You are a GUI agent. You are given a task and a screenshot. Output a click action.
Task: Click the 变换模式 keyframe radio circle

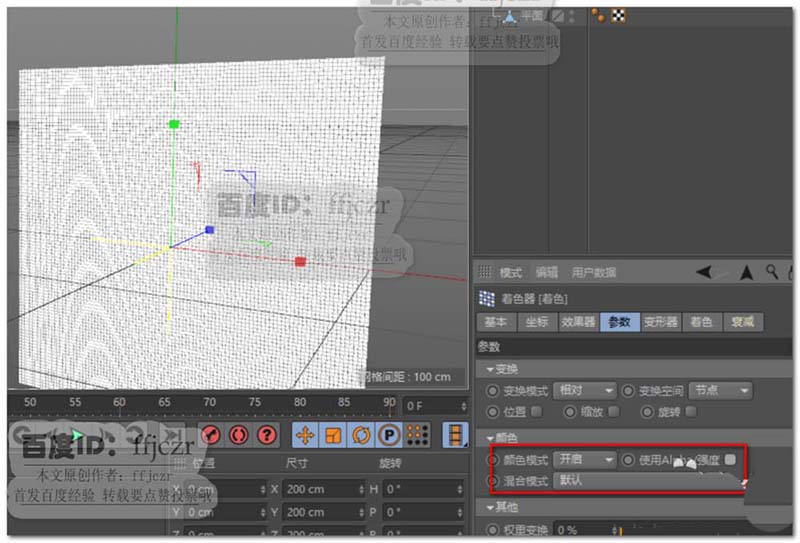click(492, 391)
